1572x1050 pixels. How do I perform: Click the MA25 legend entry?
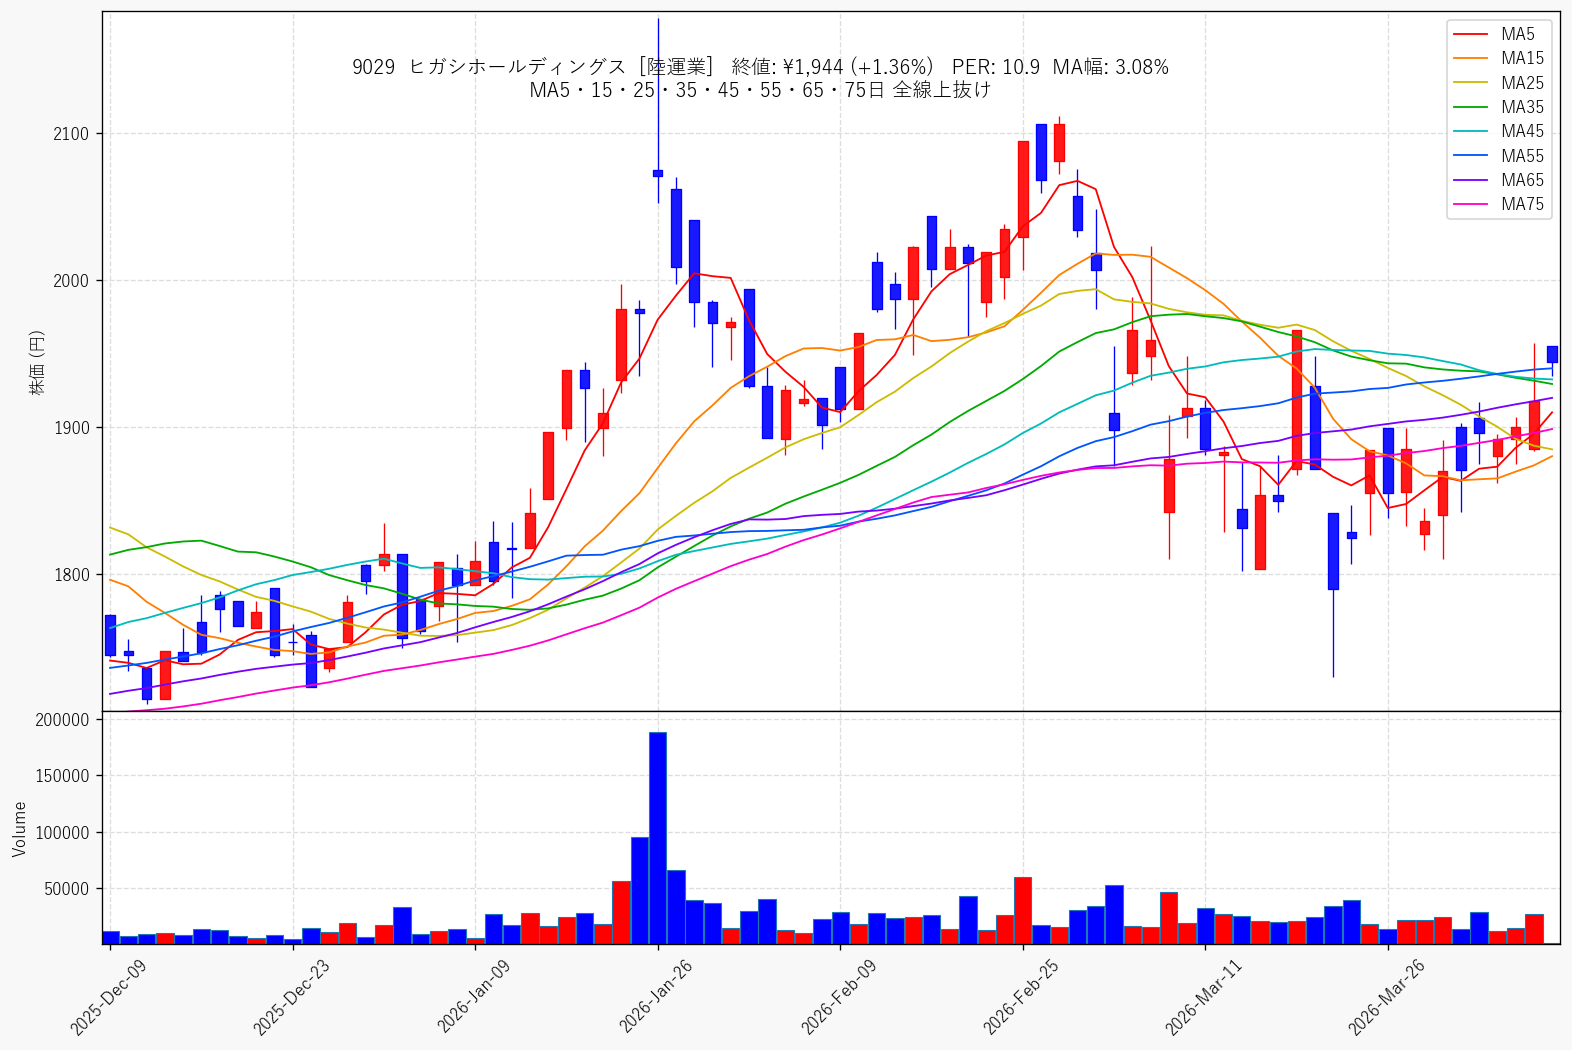(x=1498, y=83)
